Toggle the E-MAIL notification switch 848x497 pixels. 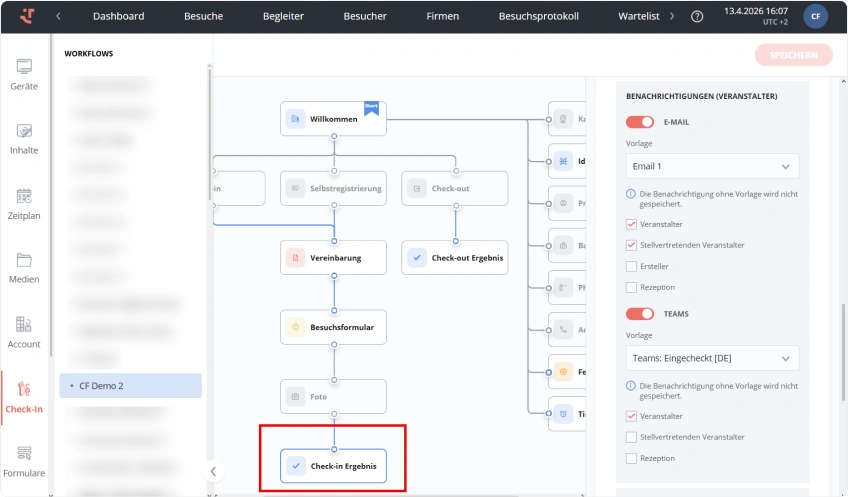(x=640, y=122)
